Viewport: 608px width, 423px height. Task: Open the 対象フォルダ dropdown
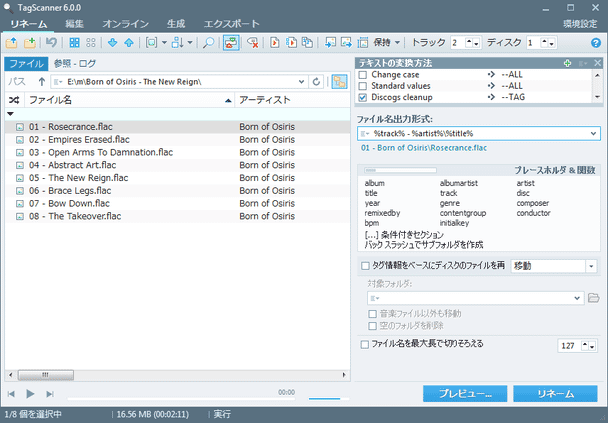click(577, 298)
